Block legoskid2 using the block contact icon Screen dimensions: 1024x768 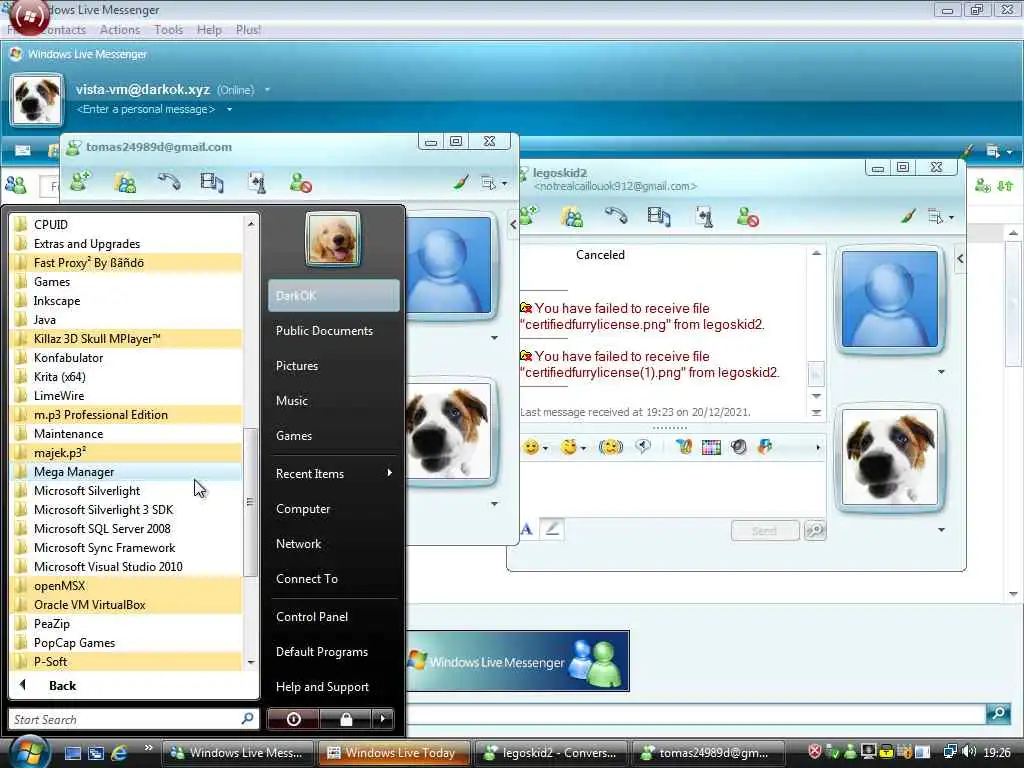[747, 216]
